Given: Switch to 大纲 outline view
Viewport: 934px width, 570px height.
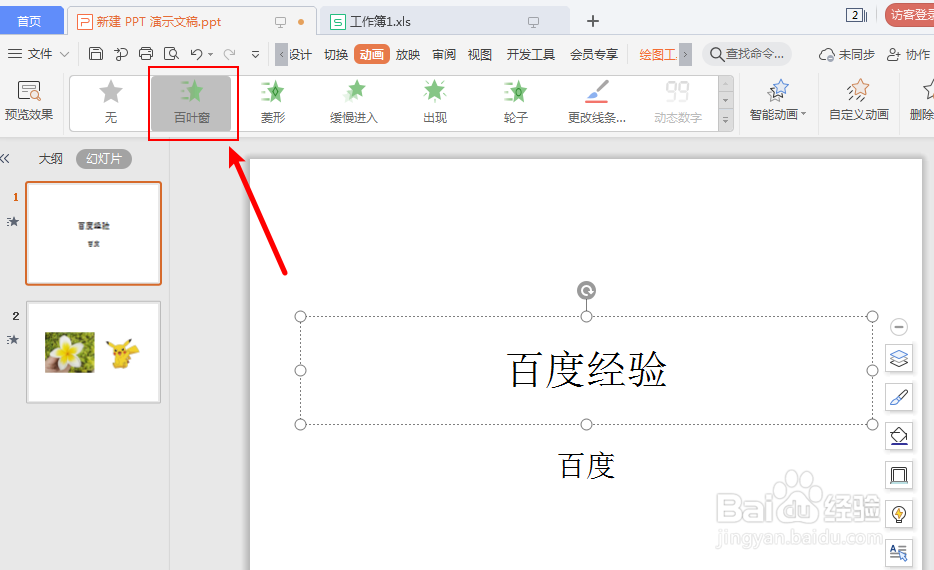Looking at the screenshot, I should [x=51, y=158].
